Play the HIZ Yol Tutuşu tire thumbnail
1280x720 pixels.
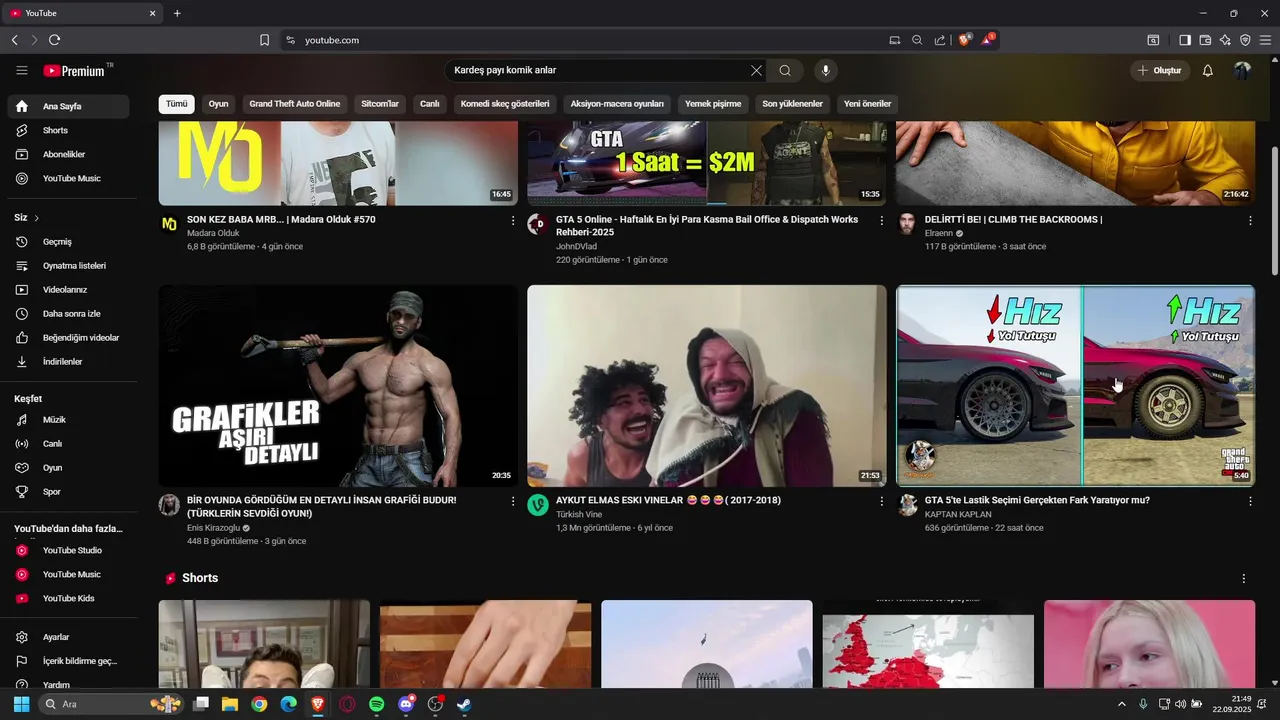1075,386
